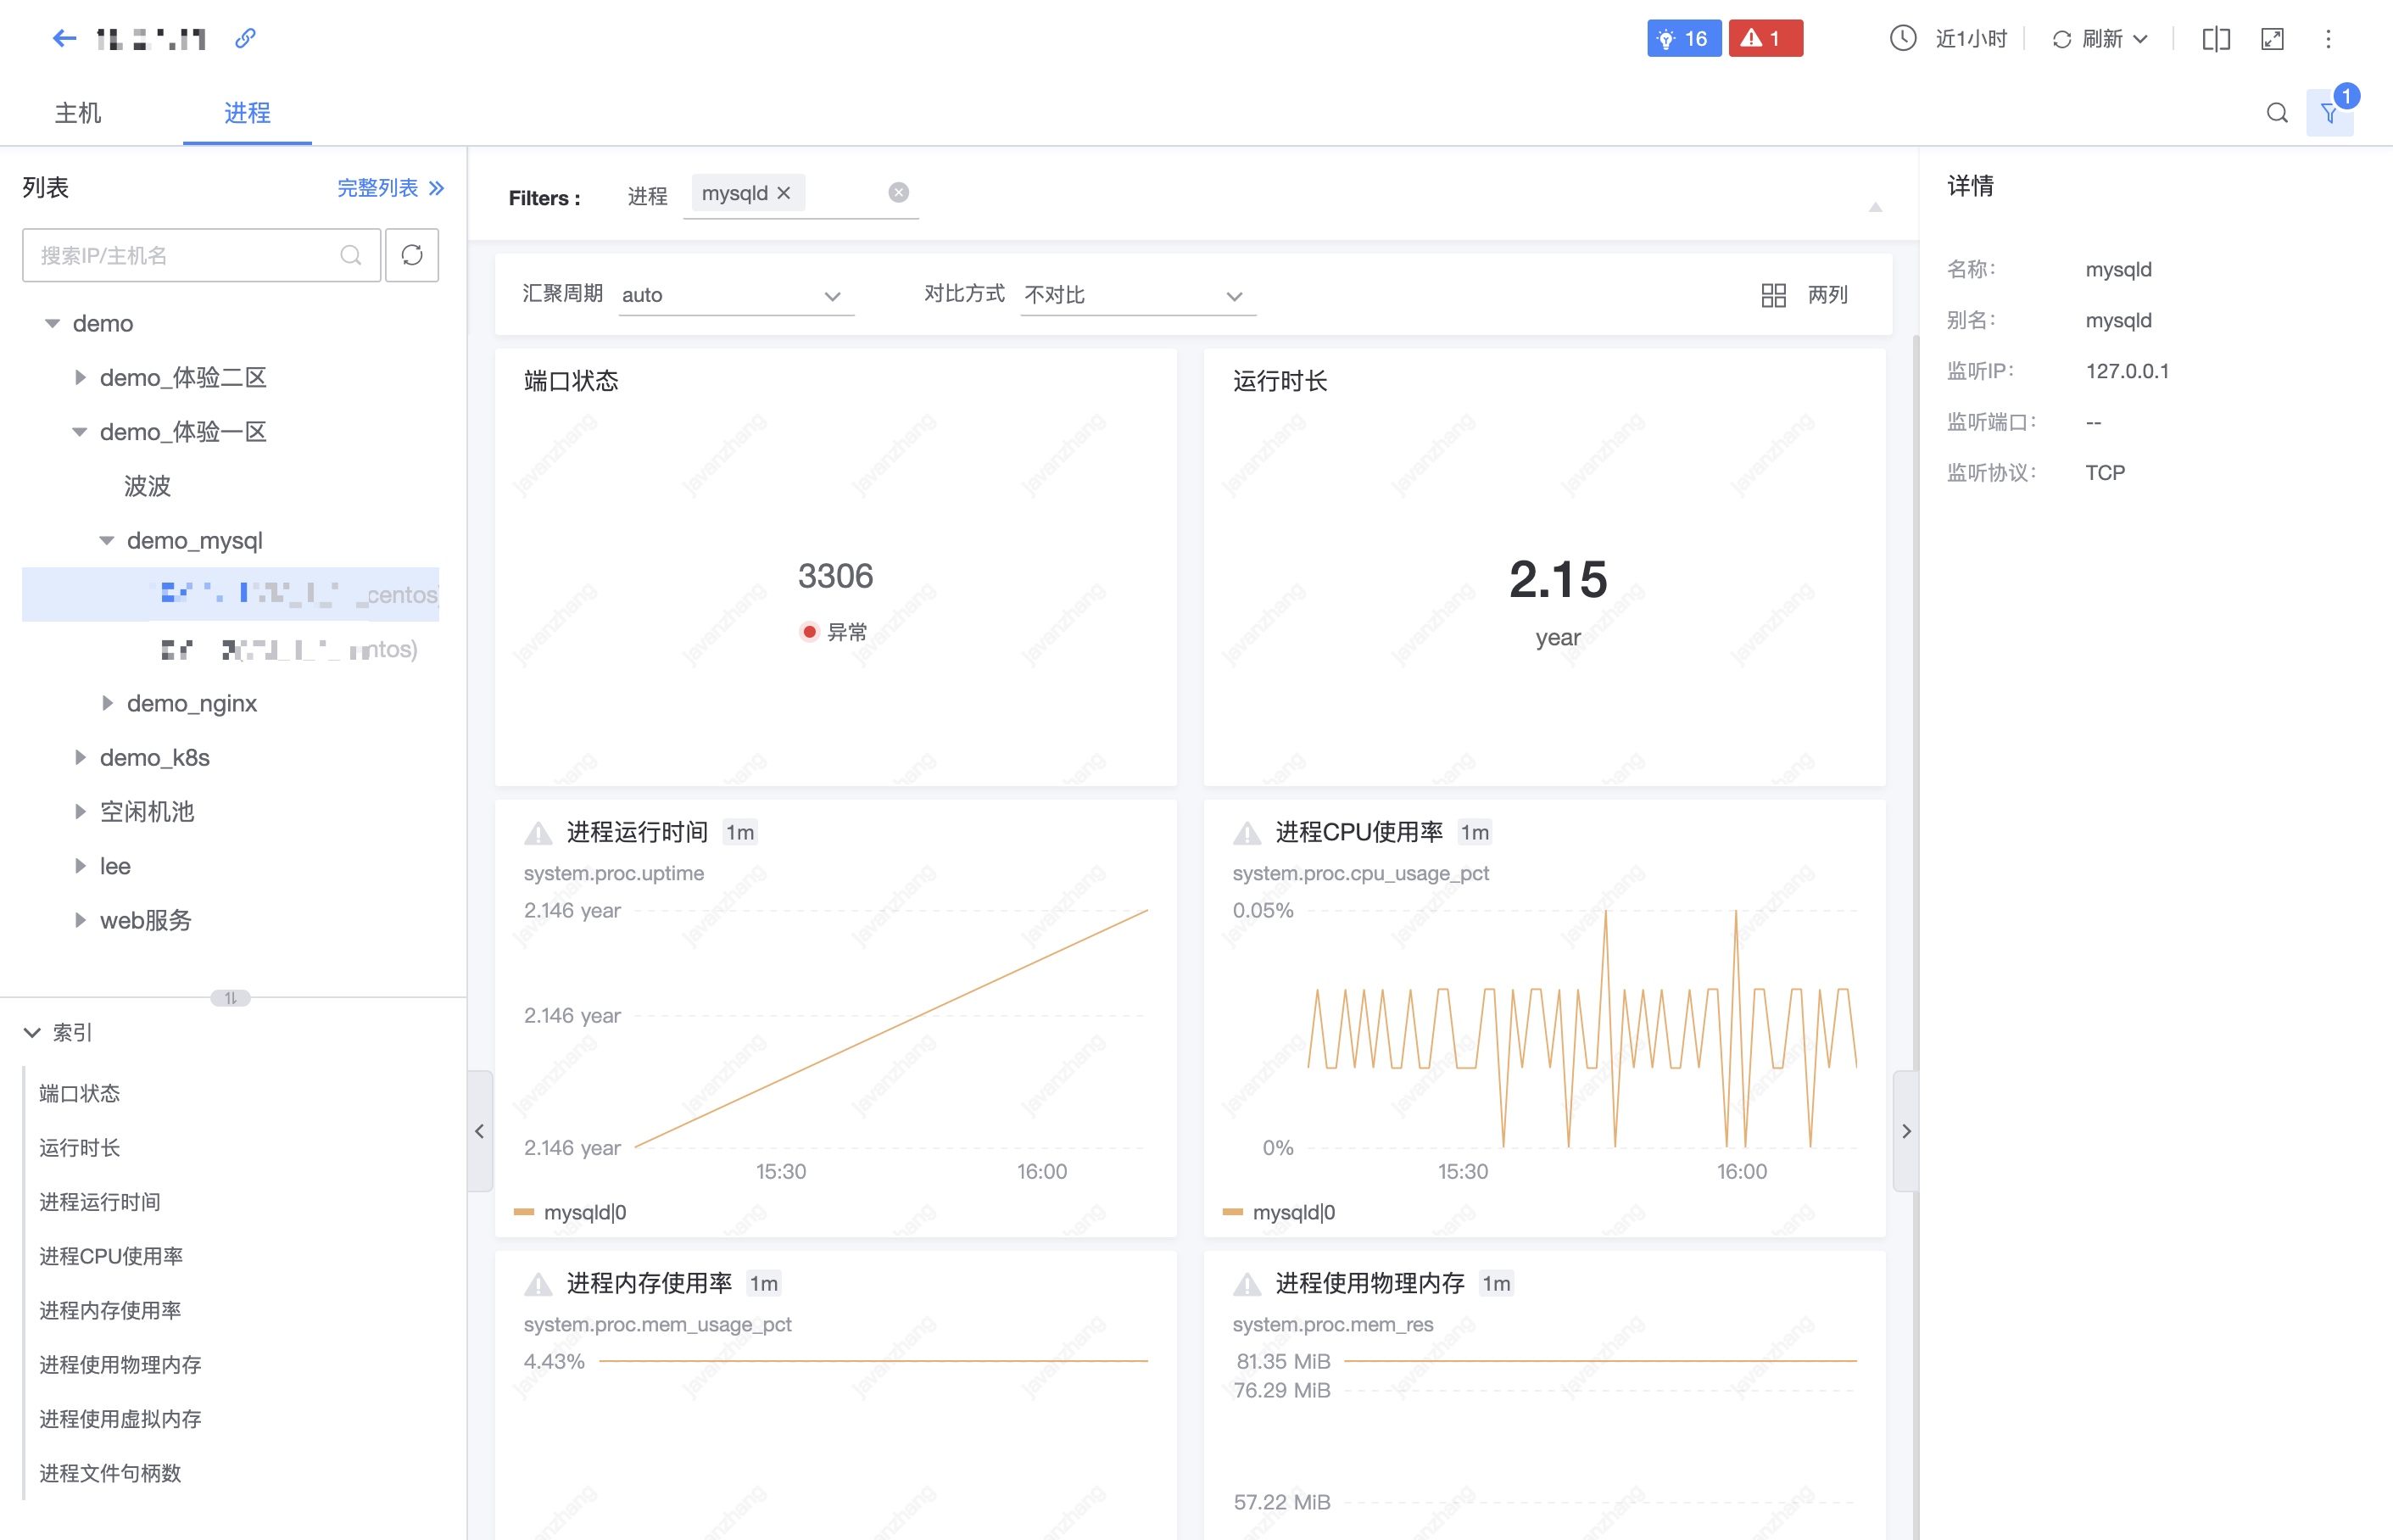
Task: Switch to the 主机 tab
Action: [78, 113]
